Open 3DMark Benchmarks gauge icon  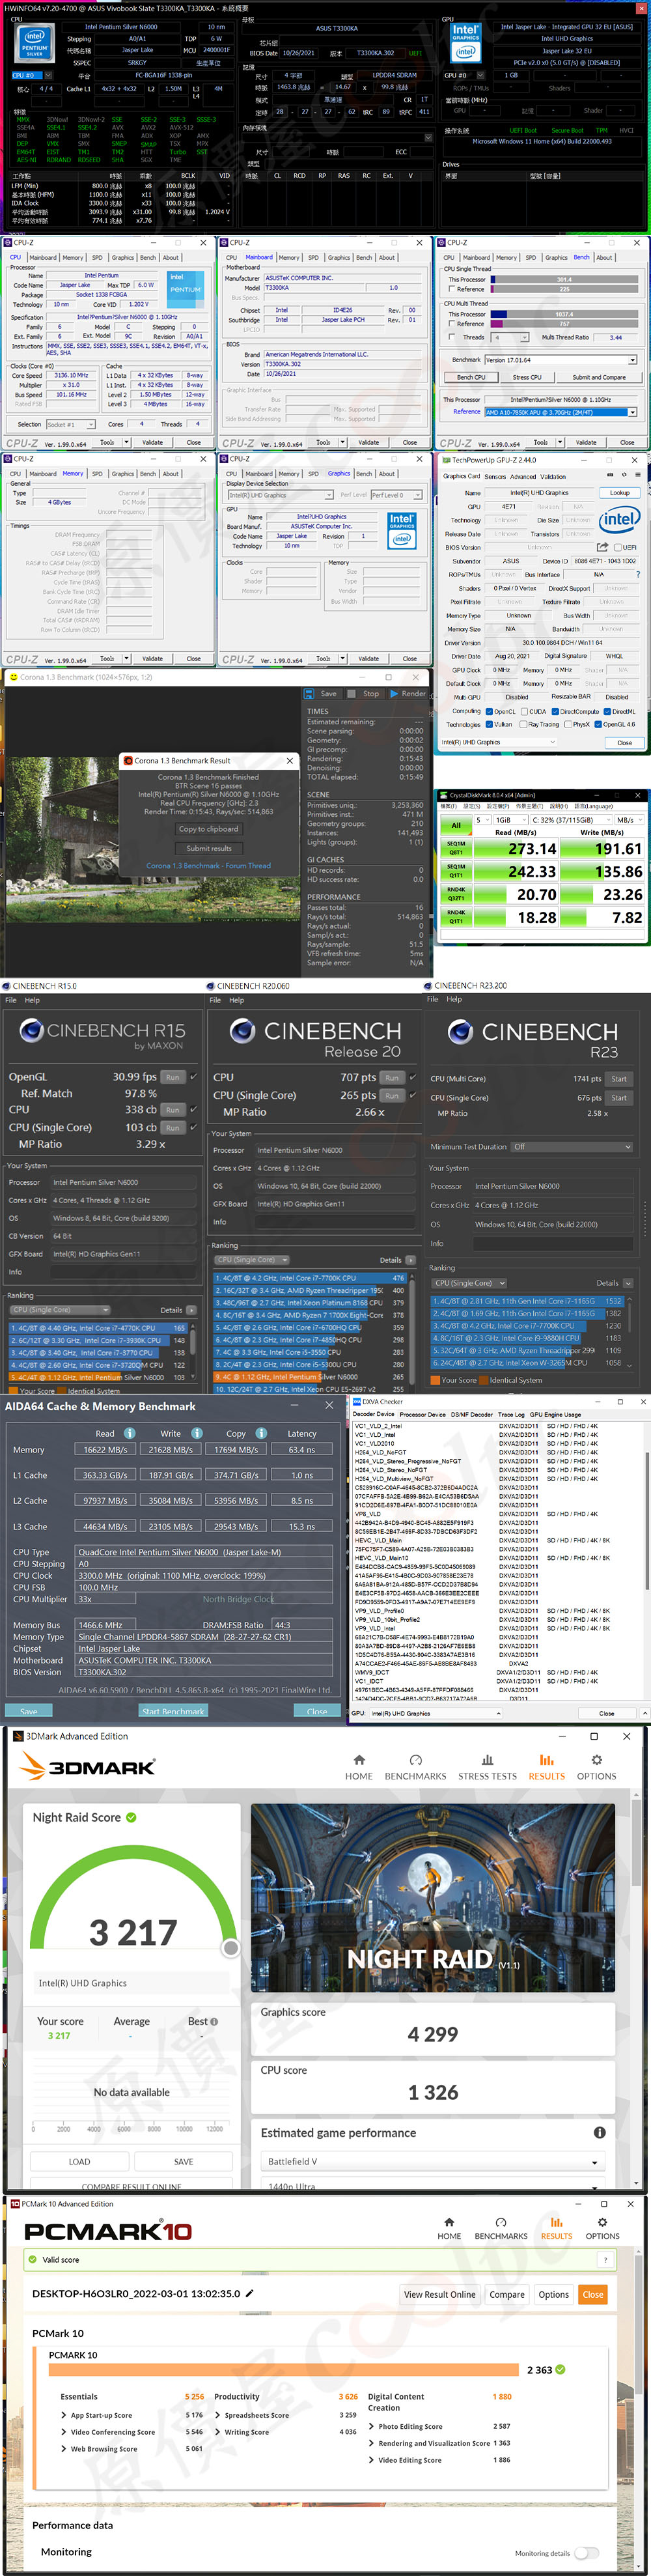tap(415, 1759)
